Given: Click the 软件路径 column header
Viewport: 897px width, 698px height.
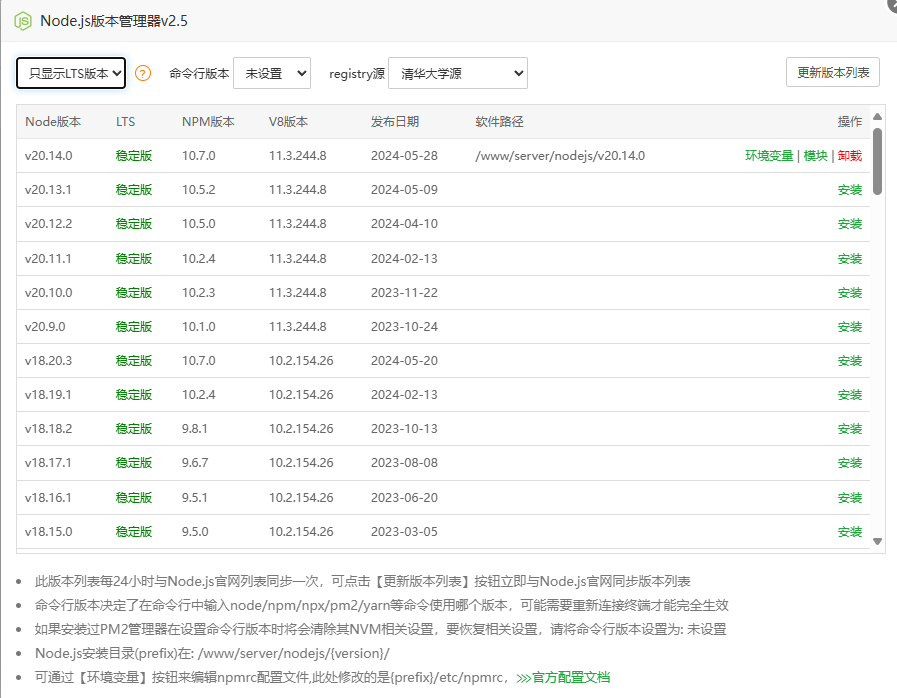Looking at the screenshot, I should coord(499,122).
